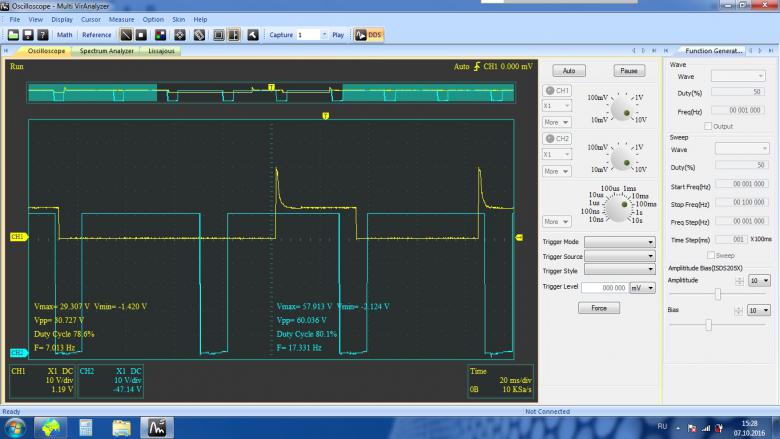Click the lifebuoy-shaped toolbar icon

(x=180, y=35)
